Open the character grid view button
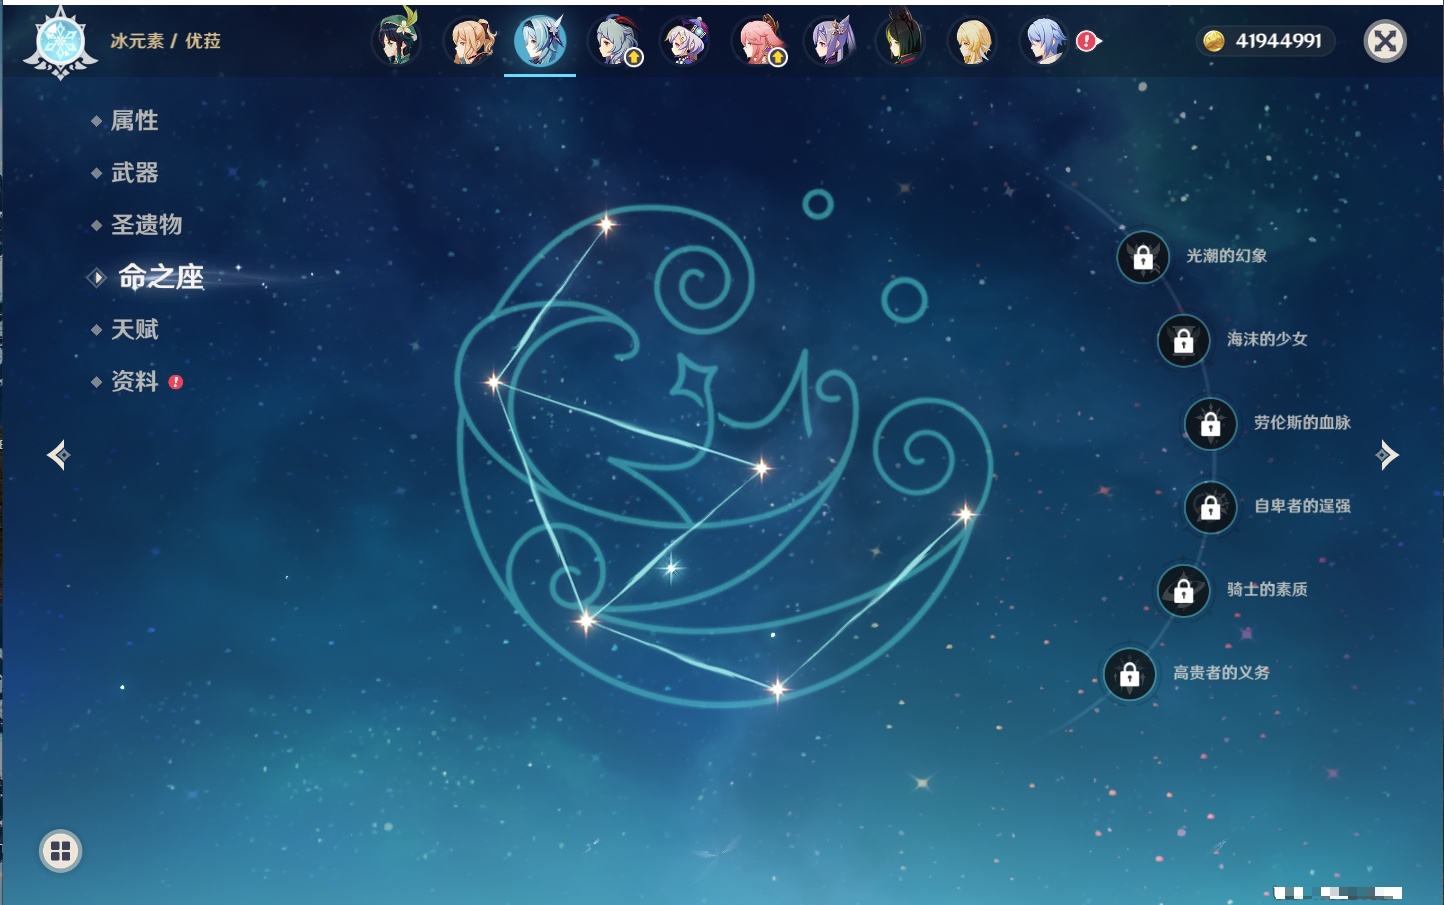Viewport: 1444px width, 905px height. click(60, 851)
